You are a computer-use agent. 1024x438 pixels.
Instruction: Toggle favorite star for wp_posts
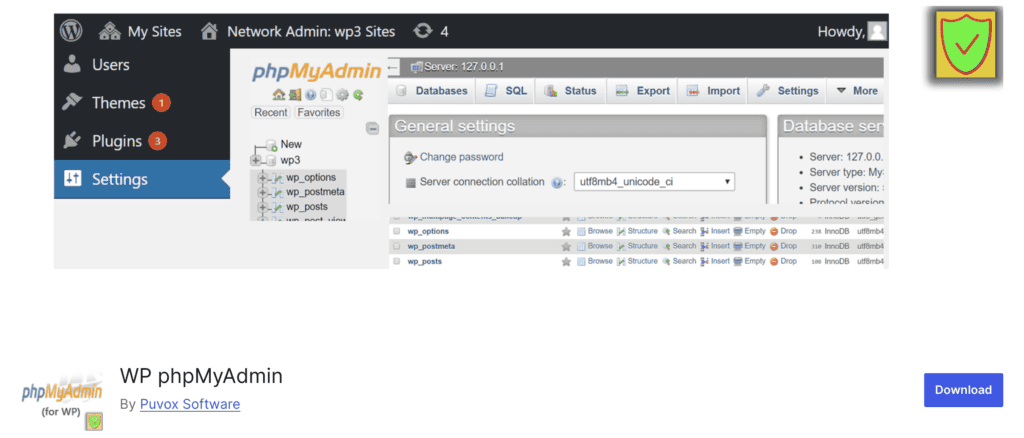pyautogui.click(x=566, y=261)
